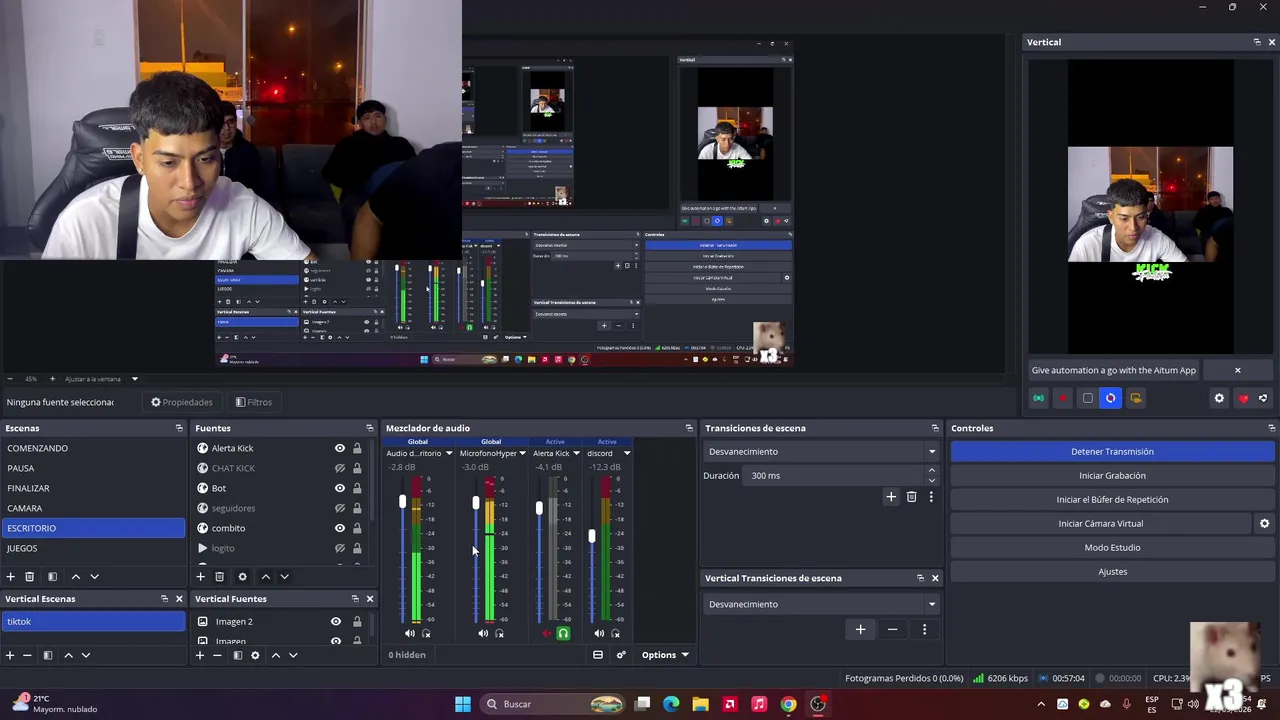This screenshot has height=720, width=1280.
Task: Open Alerta Kick mixer channel dropdown arrow
Action: tap(576, 453)
